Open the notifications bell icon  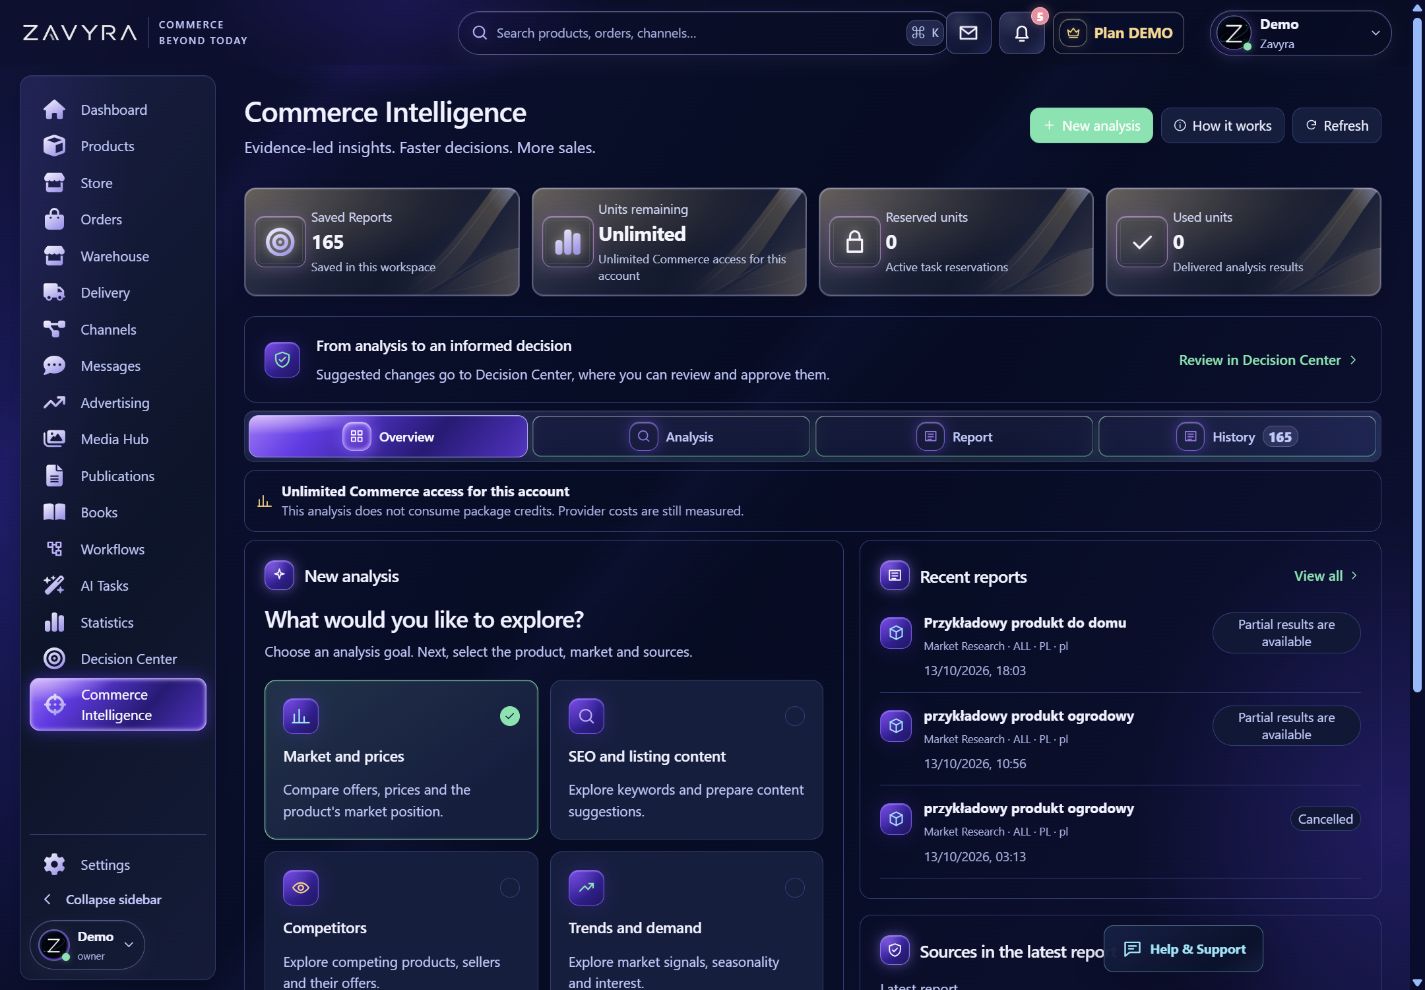[x=1021, y=33]
